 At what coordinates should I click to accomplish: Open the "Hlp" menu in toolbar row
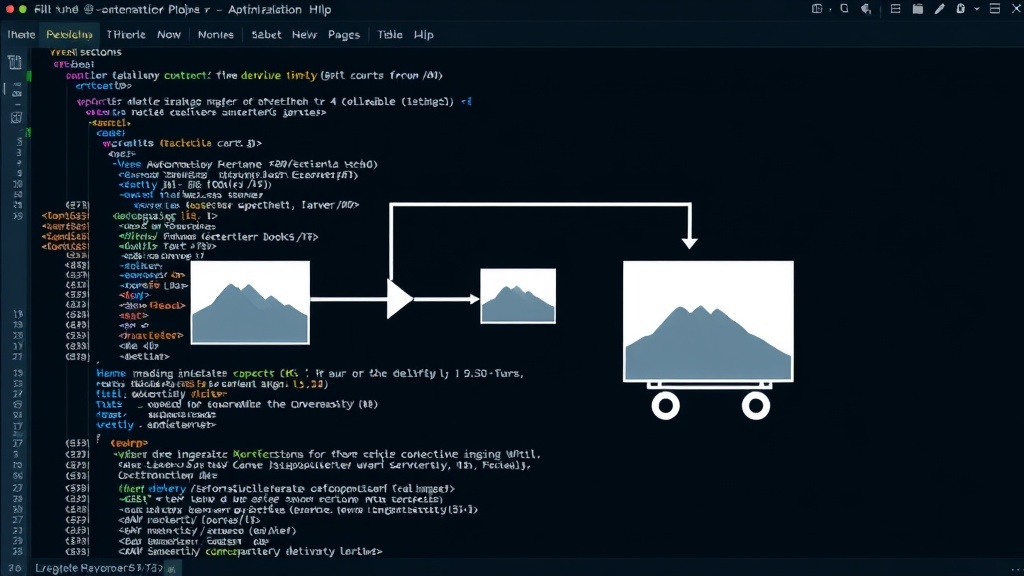pyautogui.click(x=423, y=35)
